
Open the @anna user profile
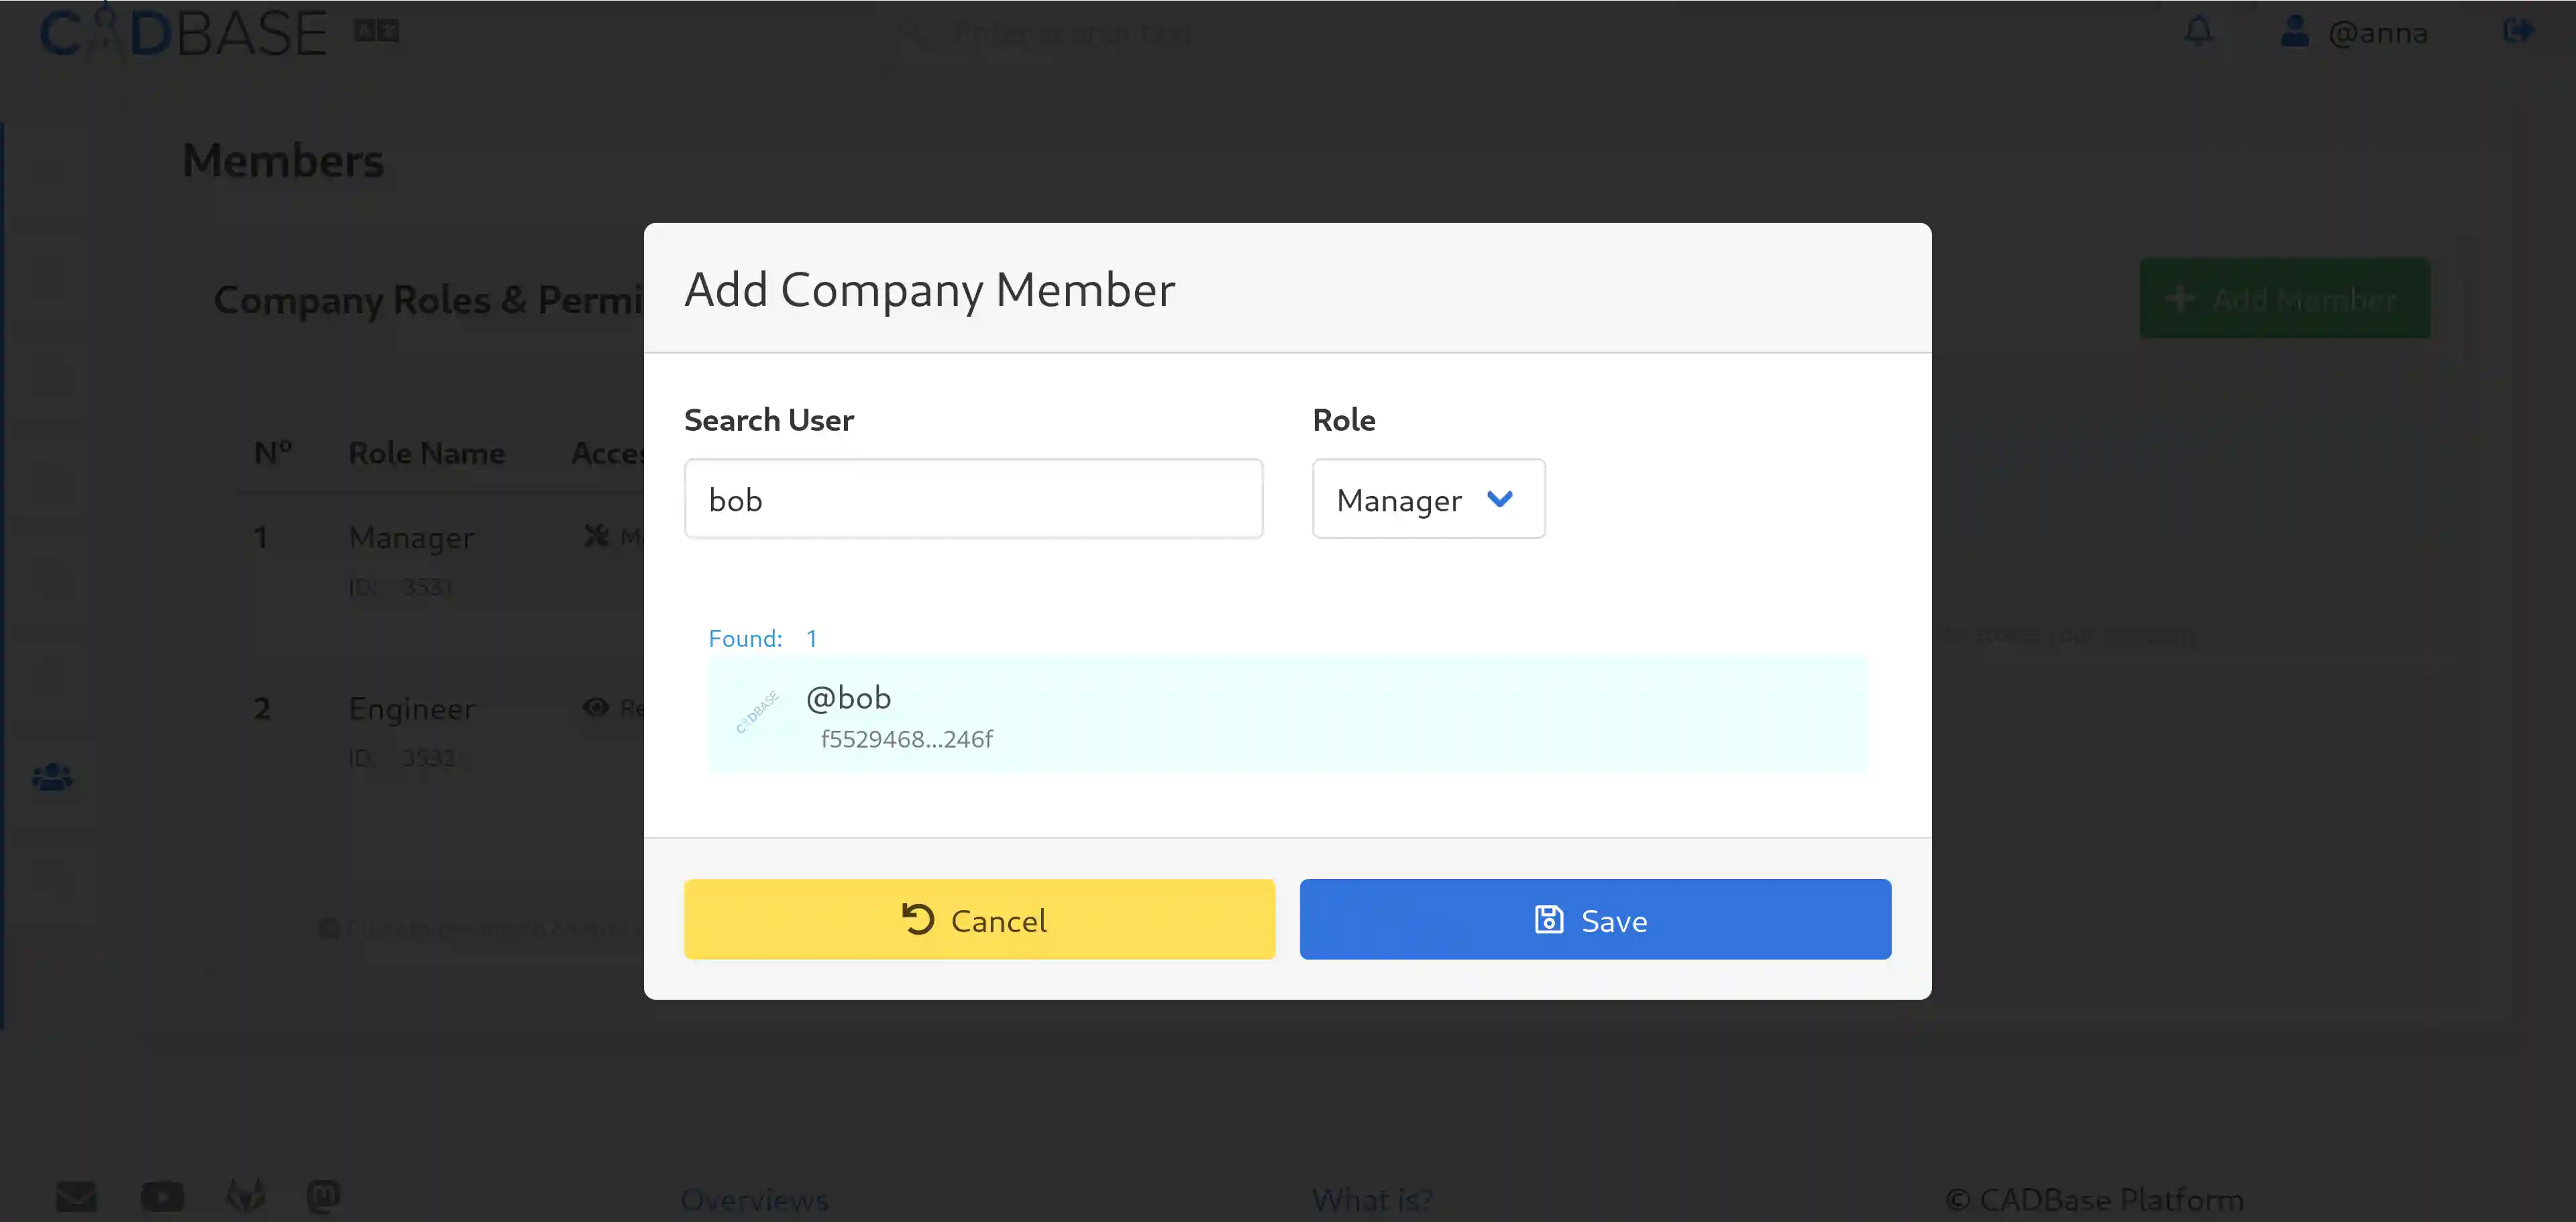(2354, 32)
